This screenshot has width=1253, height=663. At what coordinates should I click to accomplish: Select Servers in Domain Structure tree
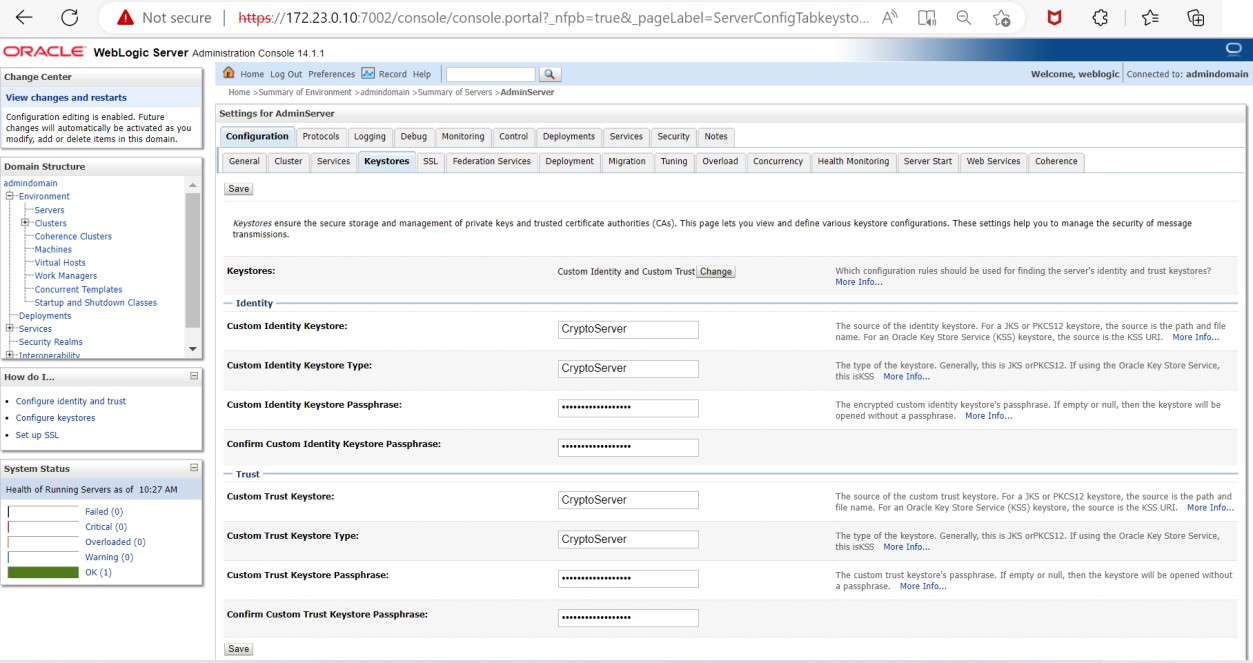point(49,210)
